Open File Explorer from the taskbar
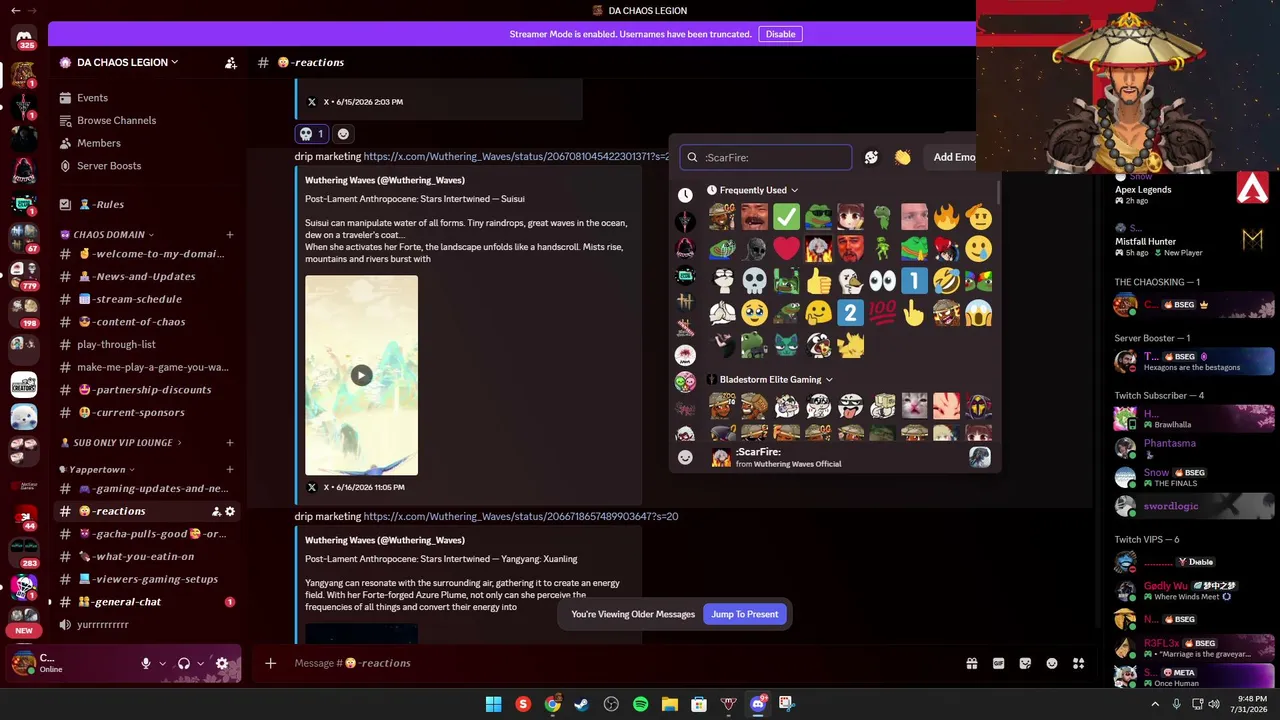This screenshot has width=1280, height=720. click(x=669, y=704)
